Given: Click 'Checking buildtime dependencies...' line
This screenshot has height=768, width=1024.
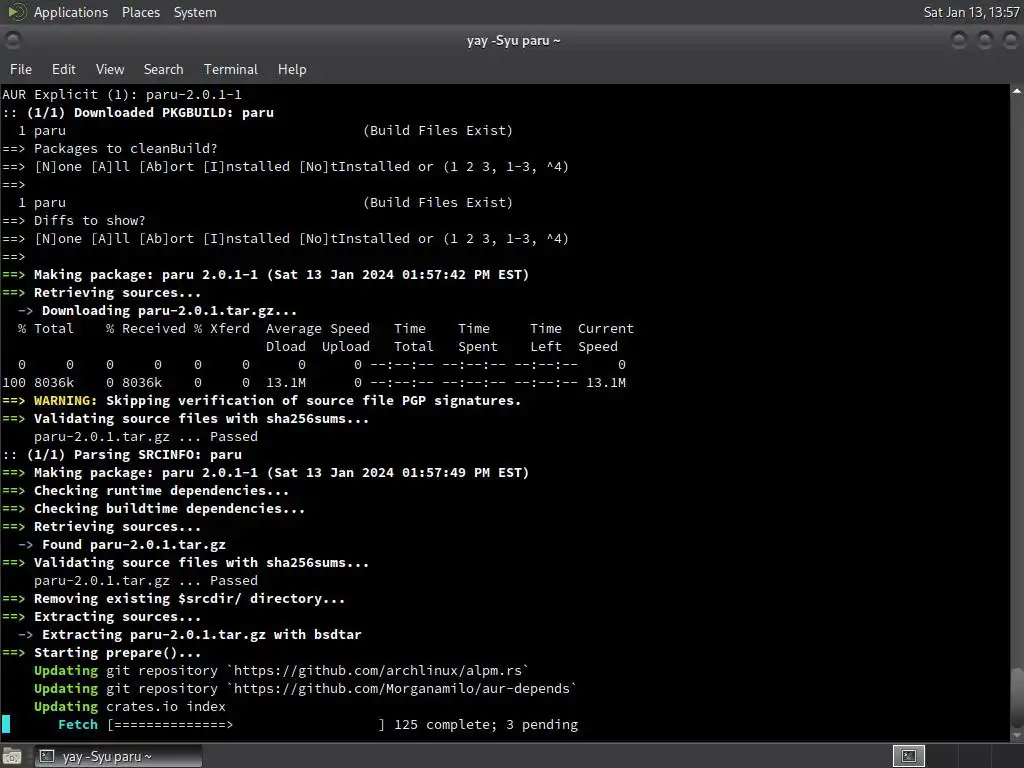Looking at the screenshot, I should tap(169, 509).
